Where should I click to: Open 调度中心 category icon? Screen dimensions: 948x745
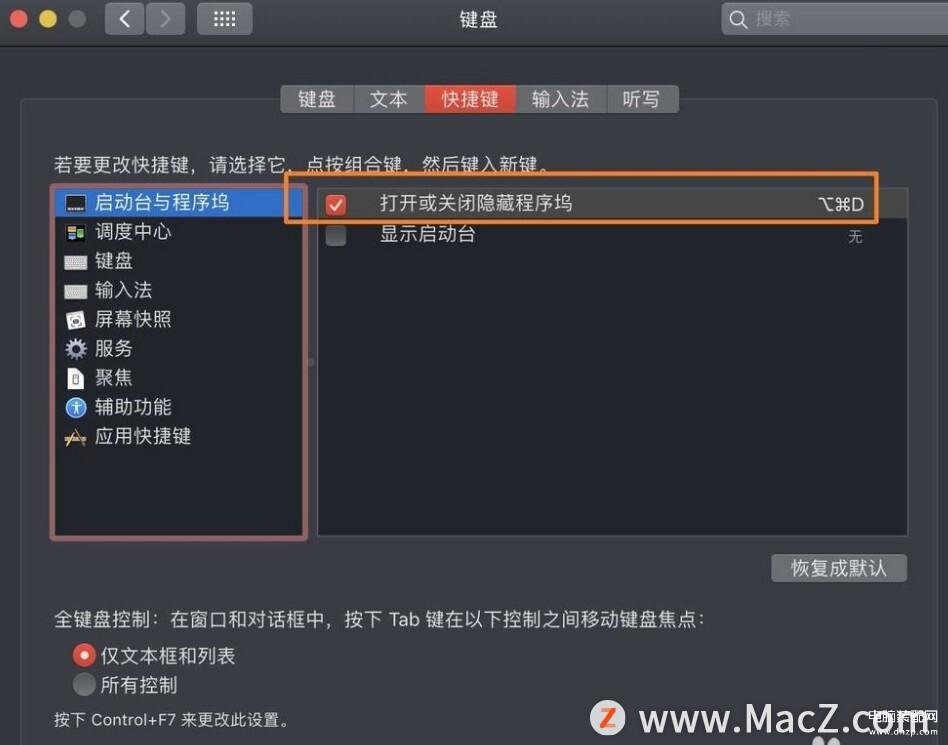point(76,232)
